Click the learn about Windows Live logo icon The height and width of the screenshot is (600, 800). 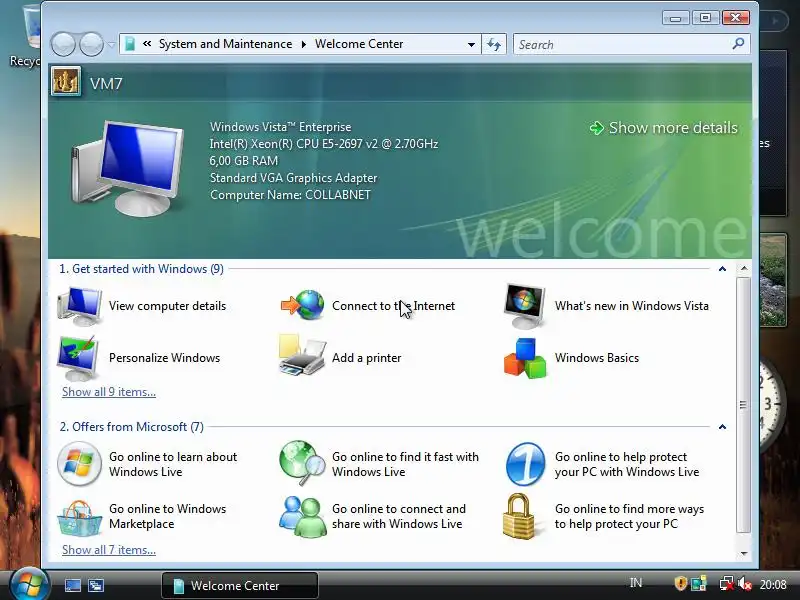[x=79, y=464]
